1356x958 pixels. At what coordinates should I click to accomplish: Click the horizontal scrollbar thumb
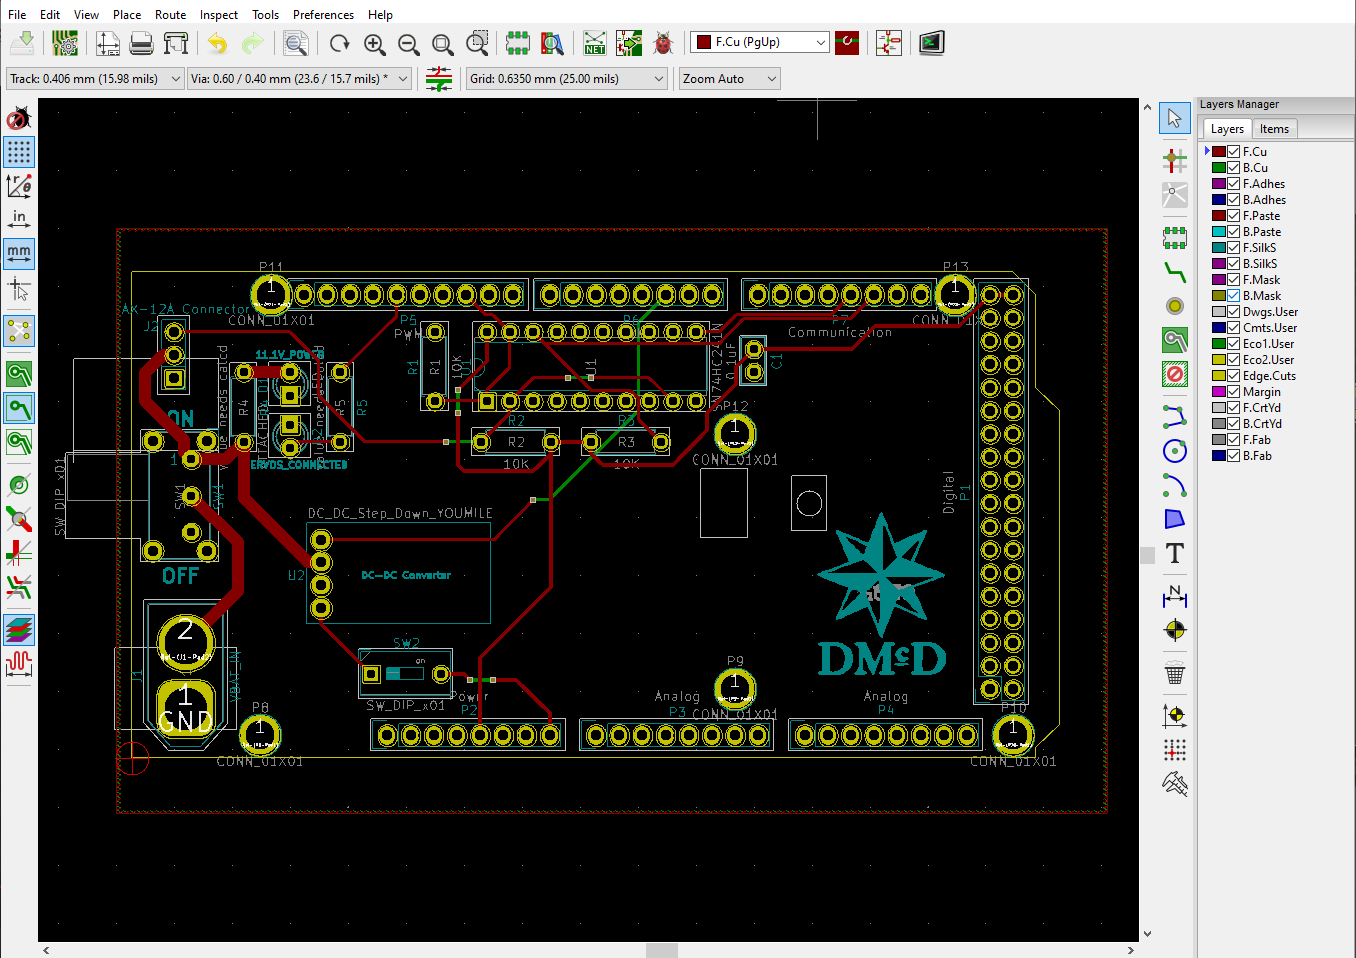pyautogui.click(x=662, y=950)
